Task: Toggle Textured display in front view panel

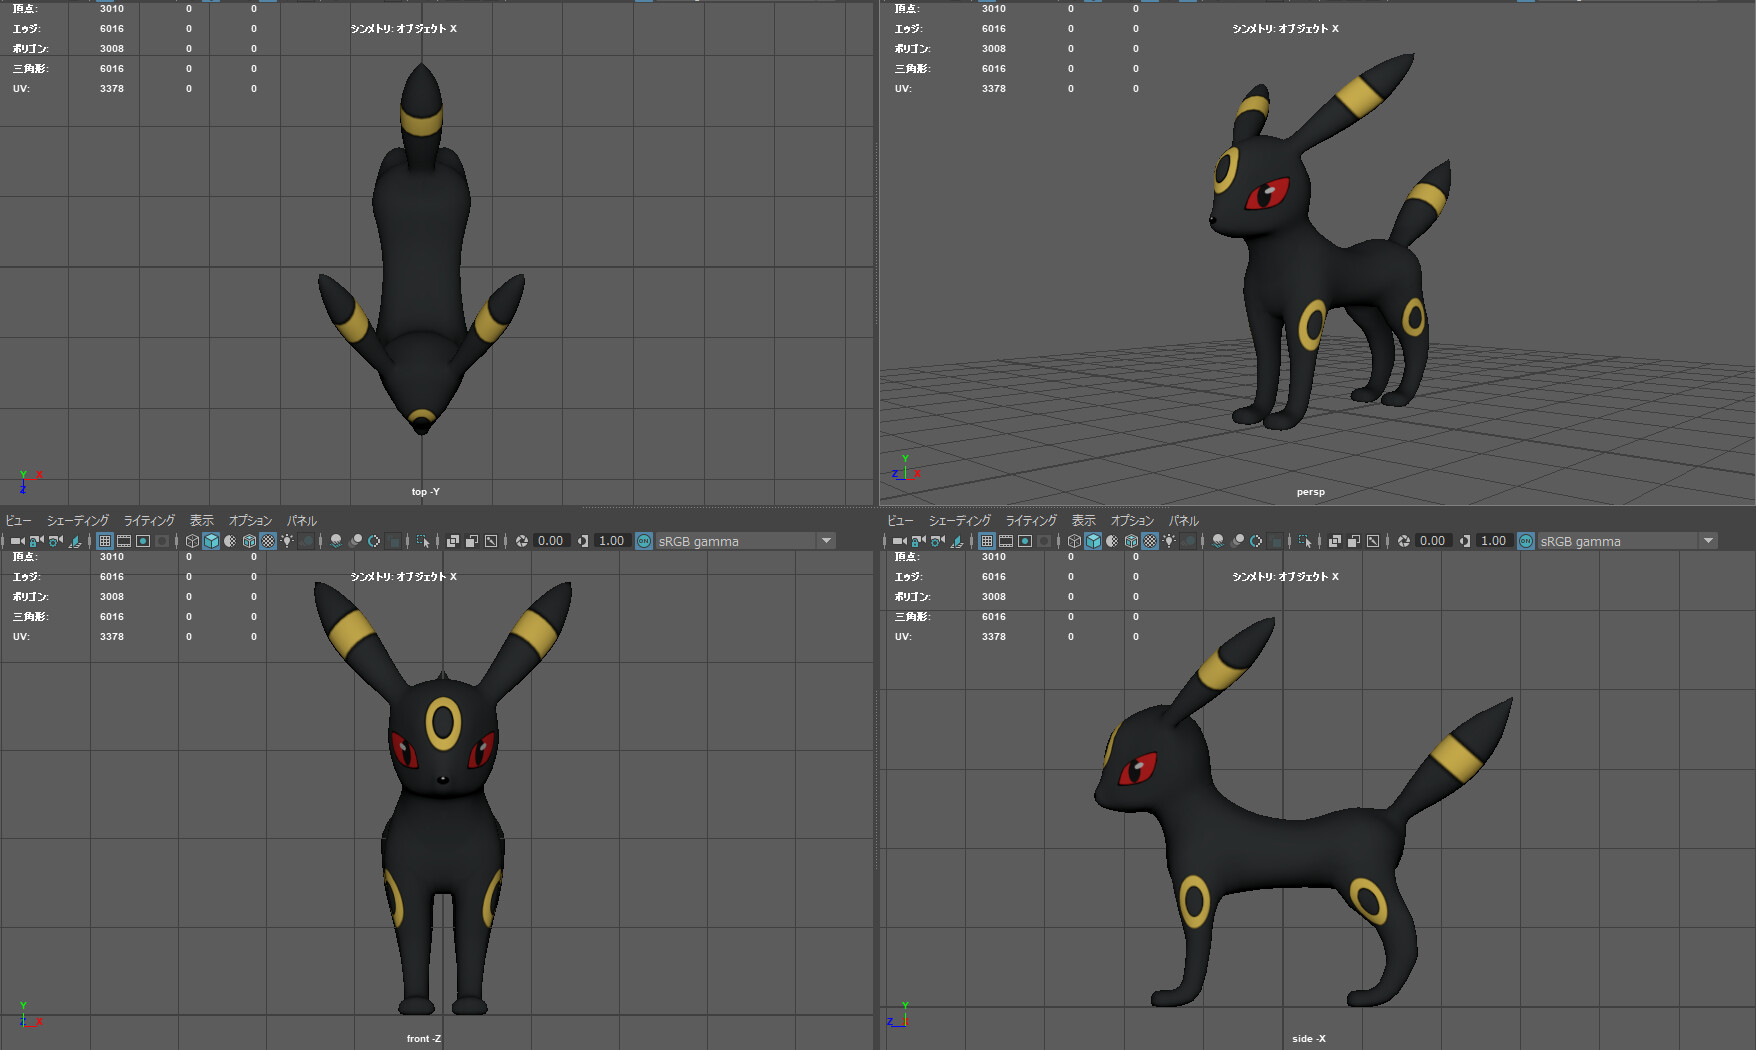Action: 268,541
